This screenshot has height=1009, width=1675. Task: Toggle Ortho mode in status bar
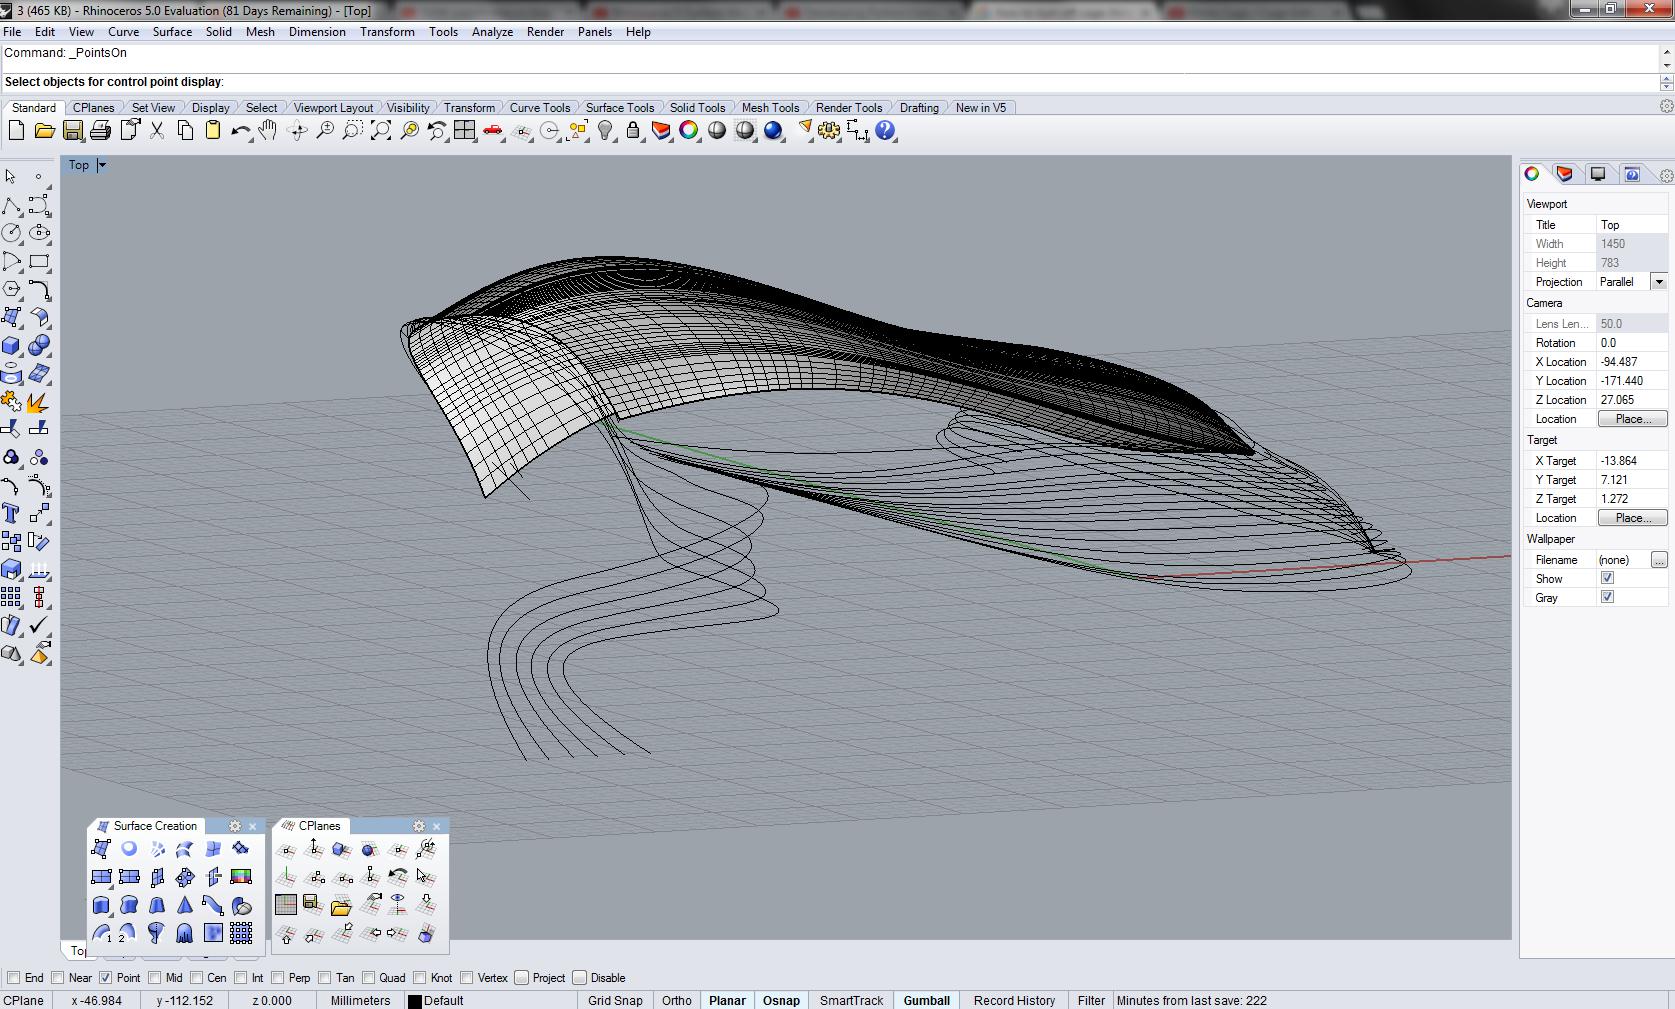676,1000
